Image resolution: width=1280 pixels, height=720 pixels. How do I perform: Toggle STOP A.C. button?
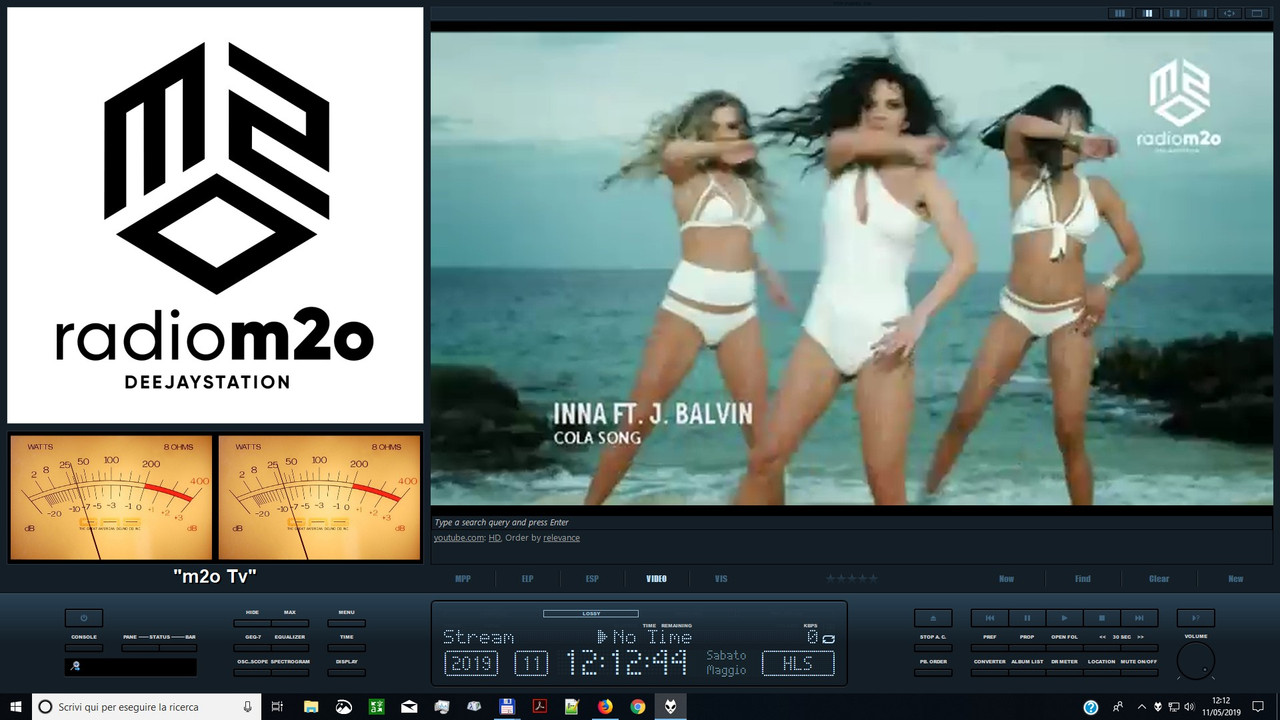click(x=933, y=648)
